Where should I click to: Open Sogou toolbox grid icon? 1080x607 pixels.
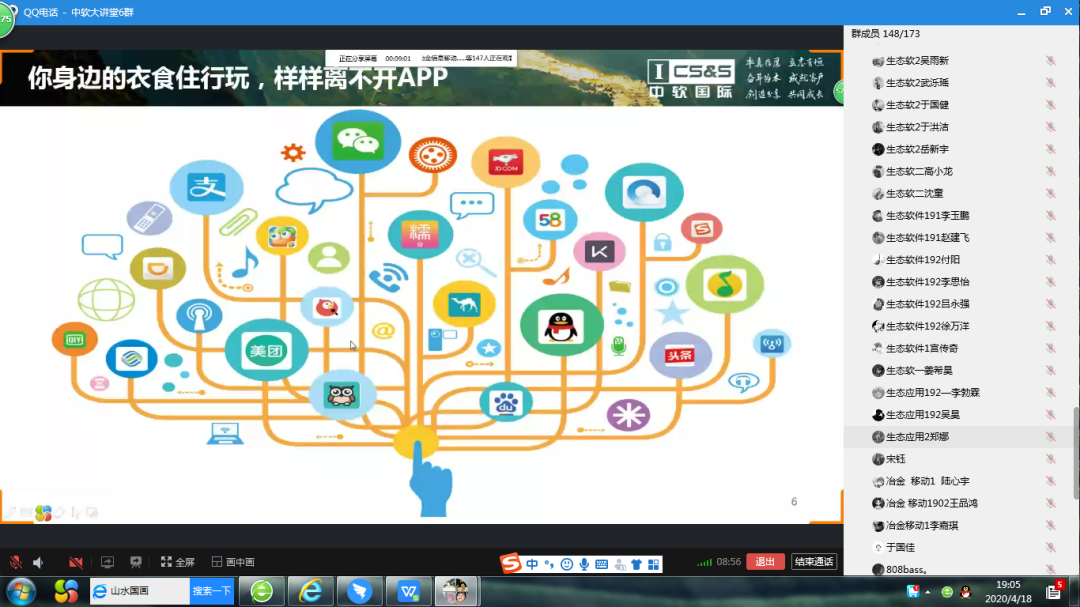tap(654, 564)
